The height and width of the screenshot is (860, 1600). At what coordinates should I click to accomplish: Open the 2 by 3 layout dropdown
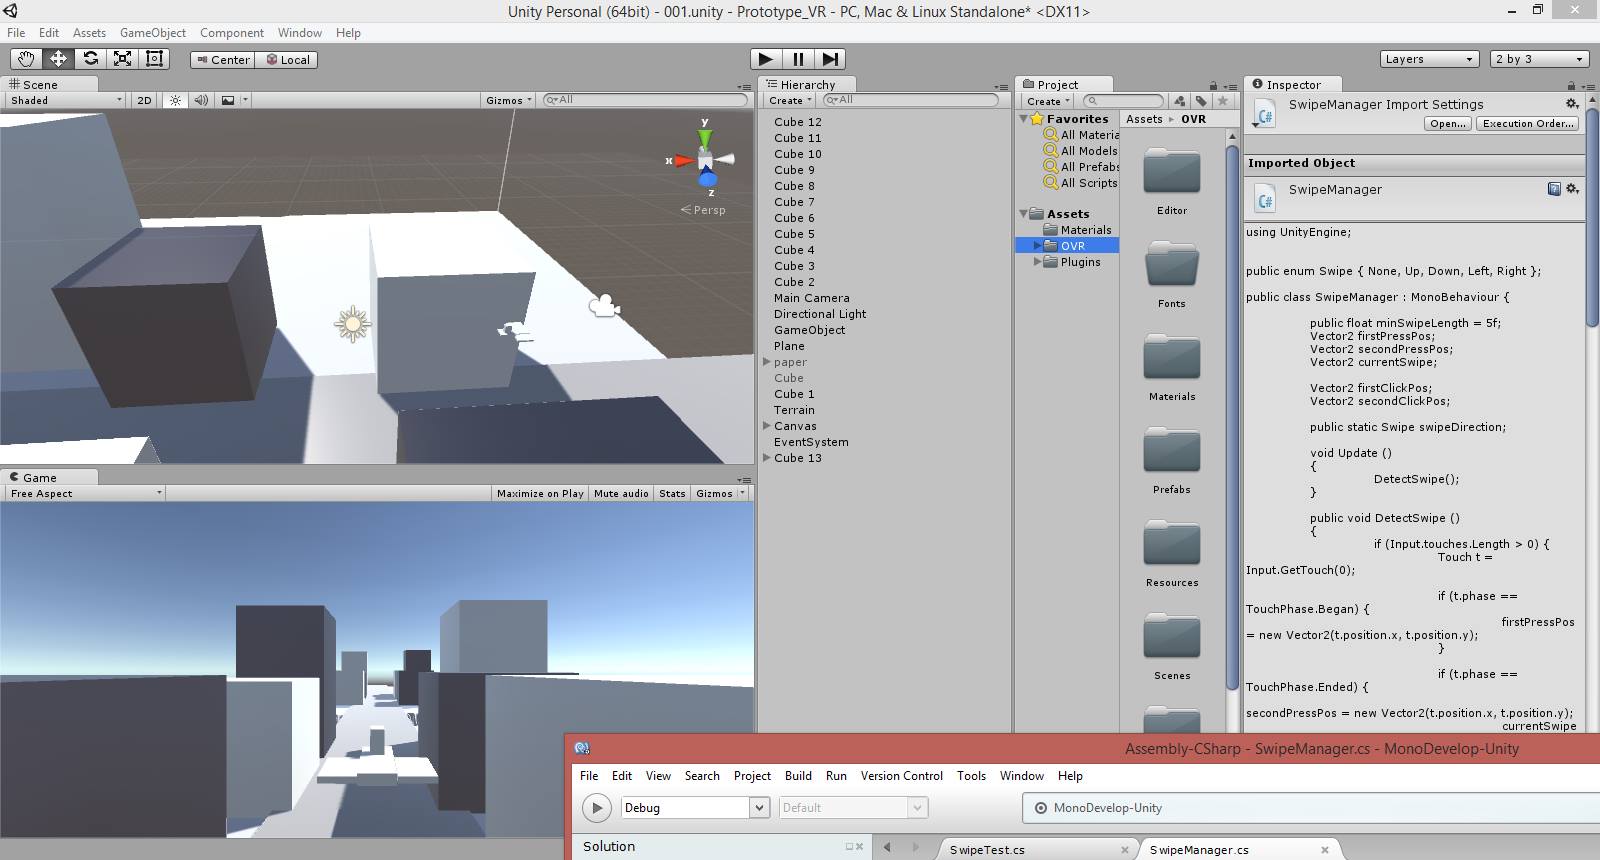click(1540, 59)
